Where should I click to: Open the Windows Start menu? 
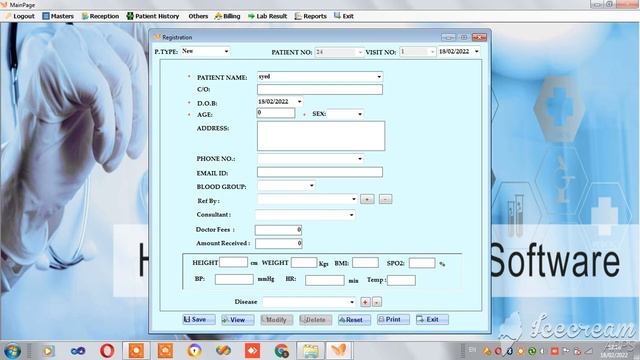pyautogui.click(x=12, y=351)
